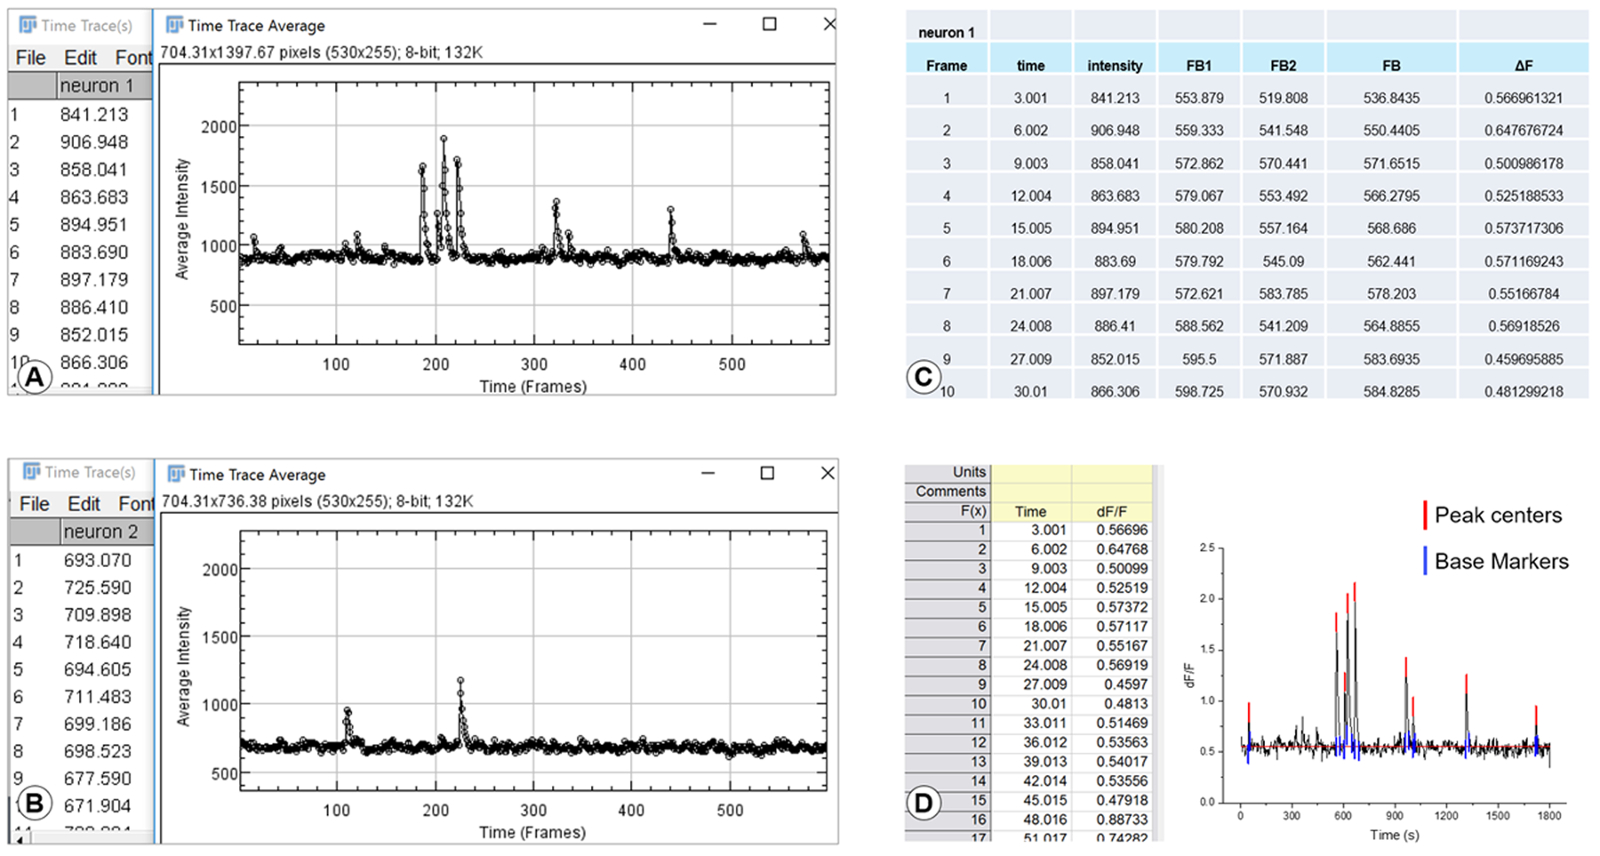
Task: Minimize the bottom Time Trace Average window
Action: point(708,473)
